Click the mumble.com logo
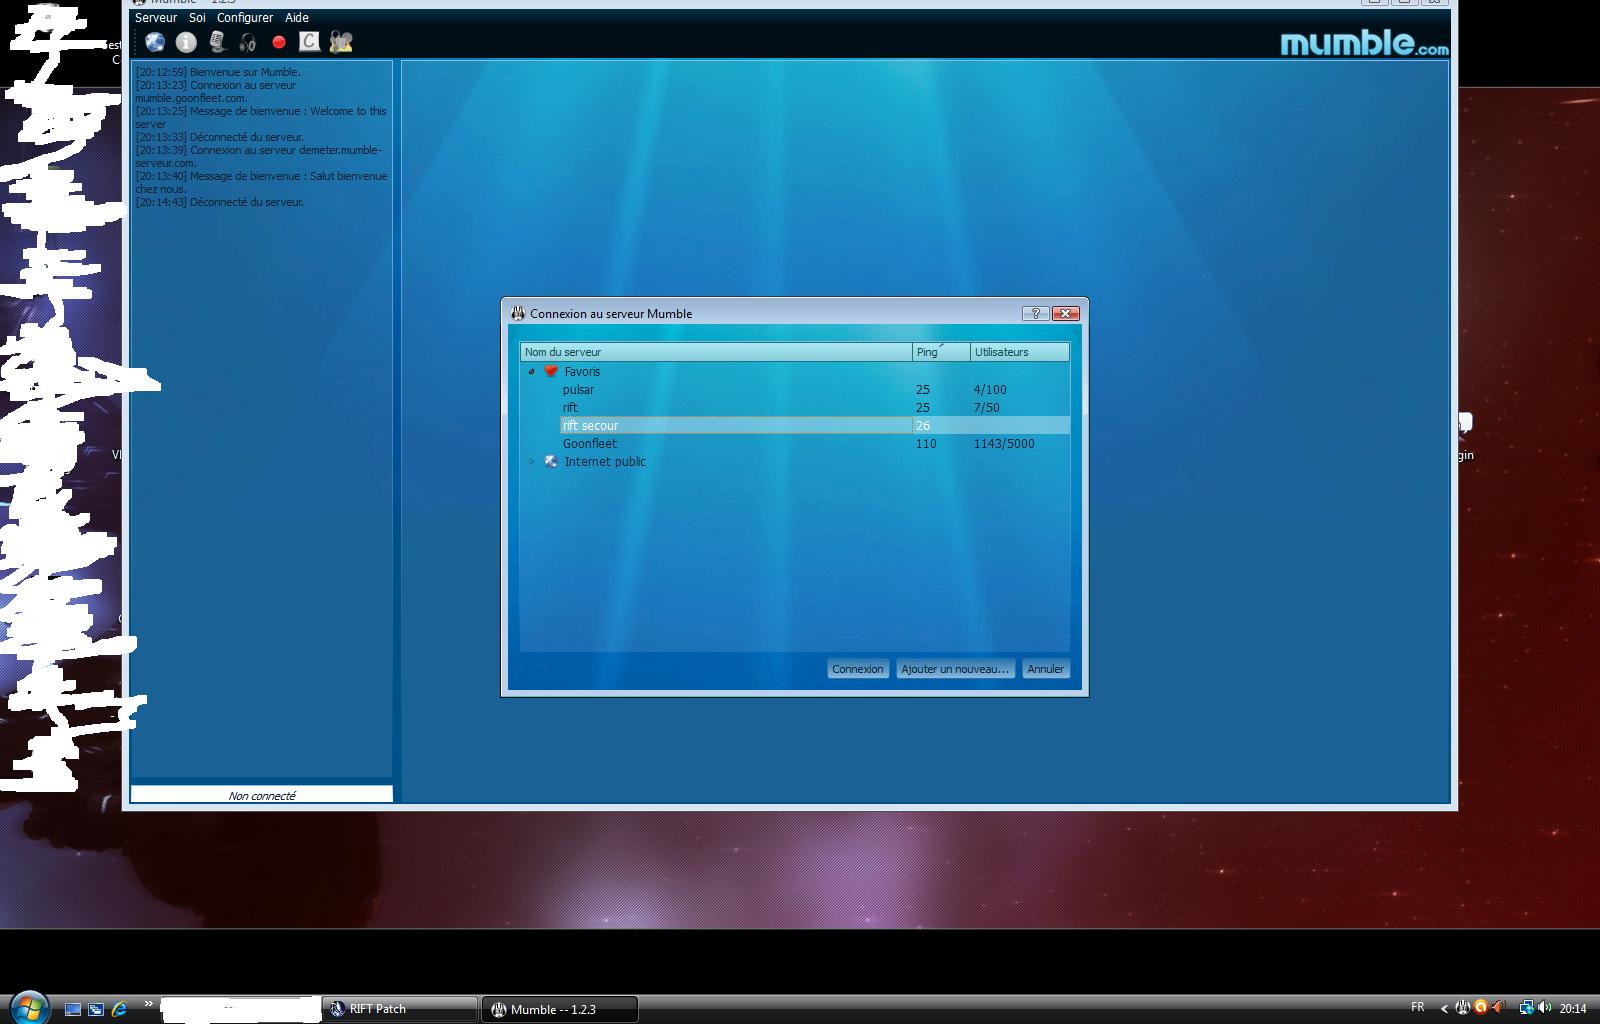This screenshot has height=1024, width=1600. (1364, 43)
